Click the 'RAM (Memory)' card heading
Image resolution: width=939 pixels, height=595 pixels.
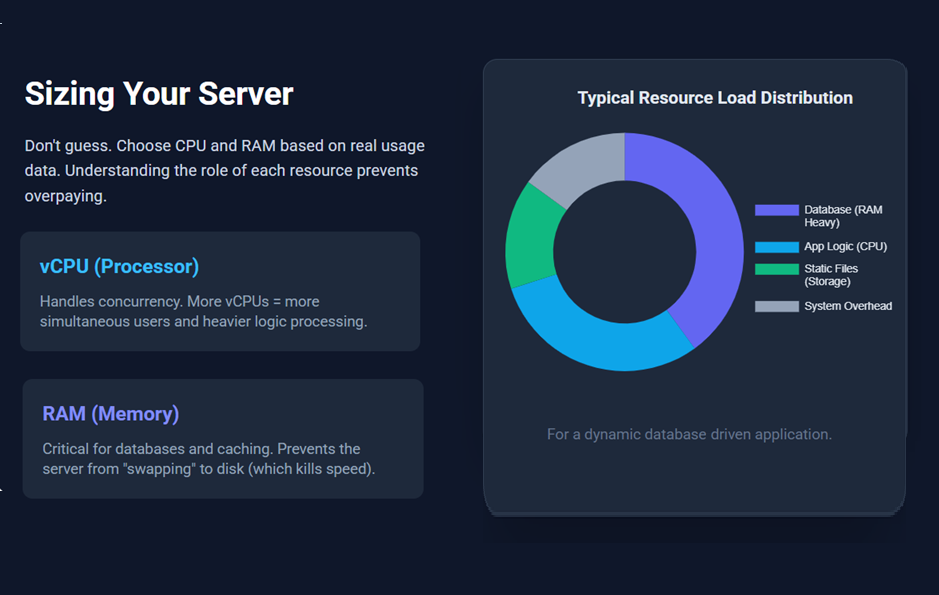coord(110,414)
